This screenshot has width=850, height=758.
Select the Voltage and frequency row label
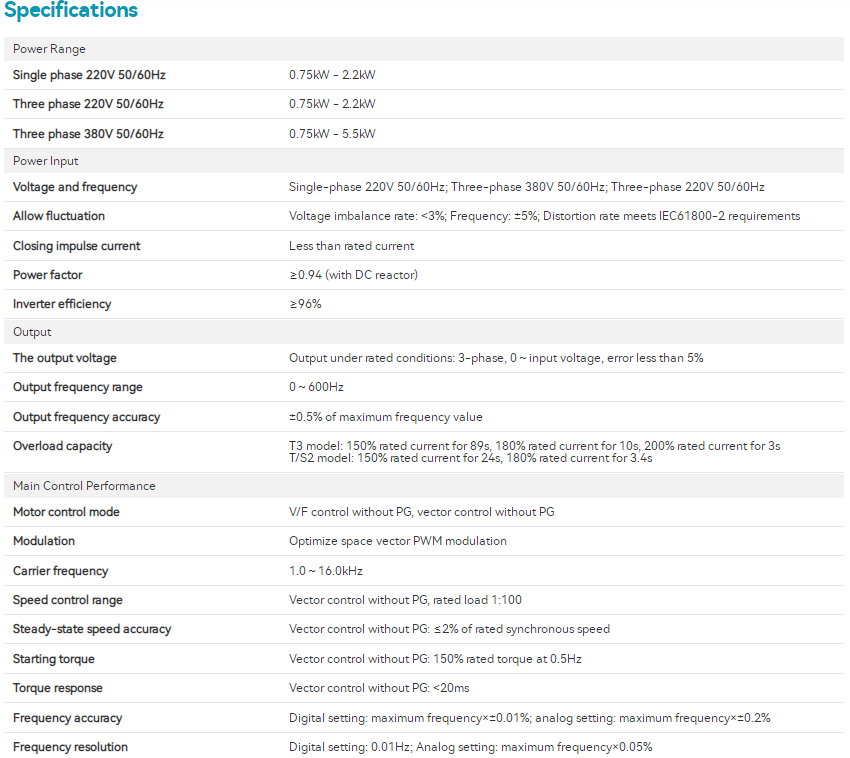[x=75, y=187]
